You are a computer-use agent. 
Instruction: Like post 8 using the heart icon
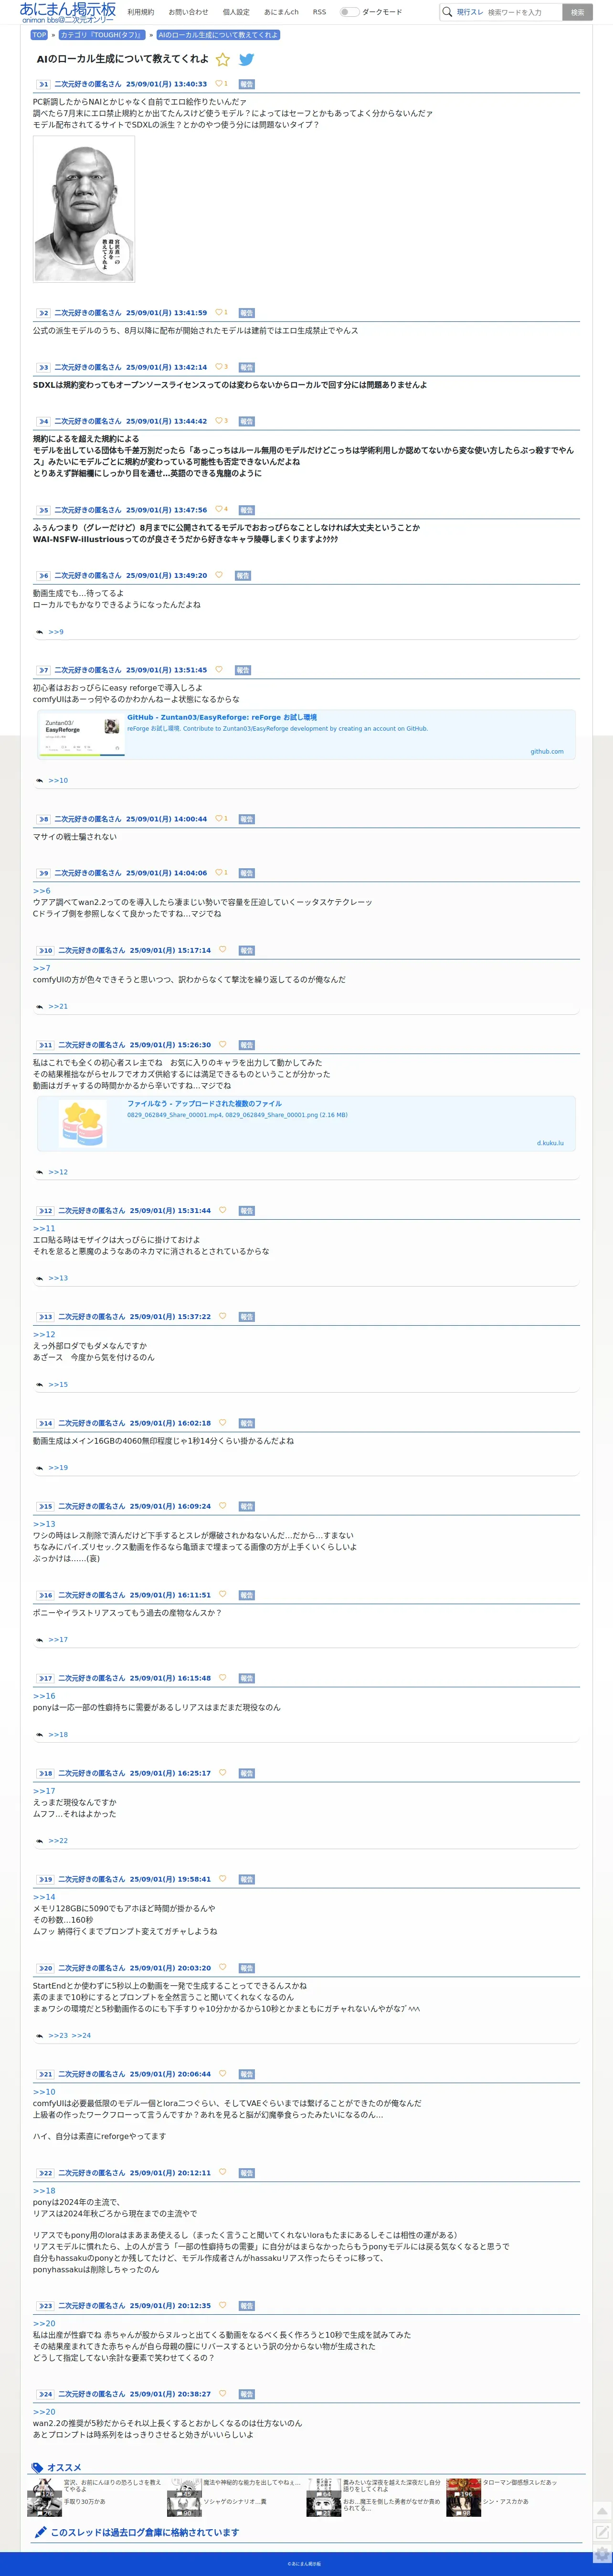click(x=219, y=819)
